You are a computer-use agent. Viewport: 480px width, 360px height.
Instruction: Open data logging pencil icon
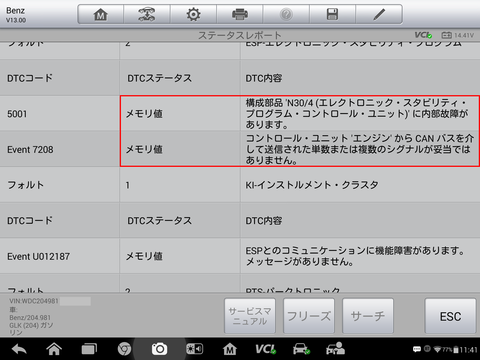click(379, 14)
